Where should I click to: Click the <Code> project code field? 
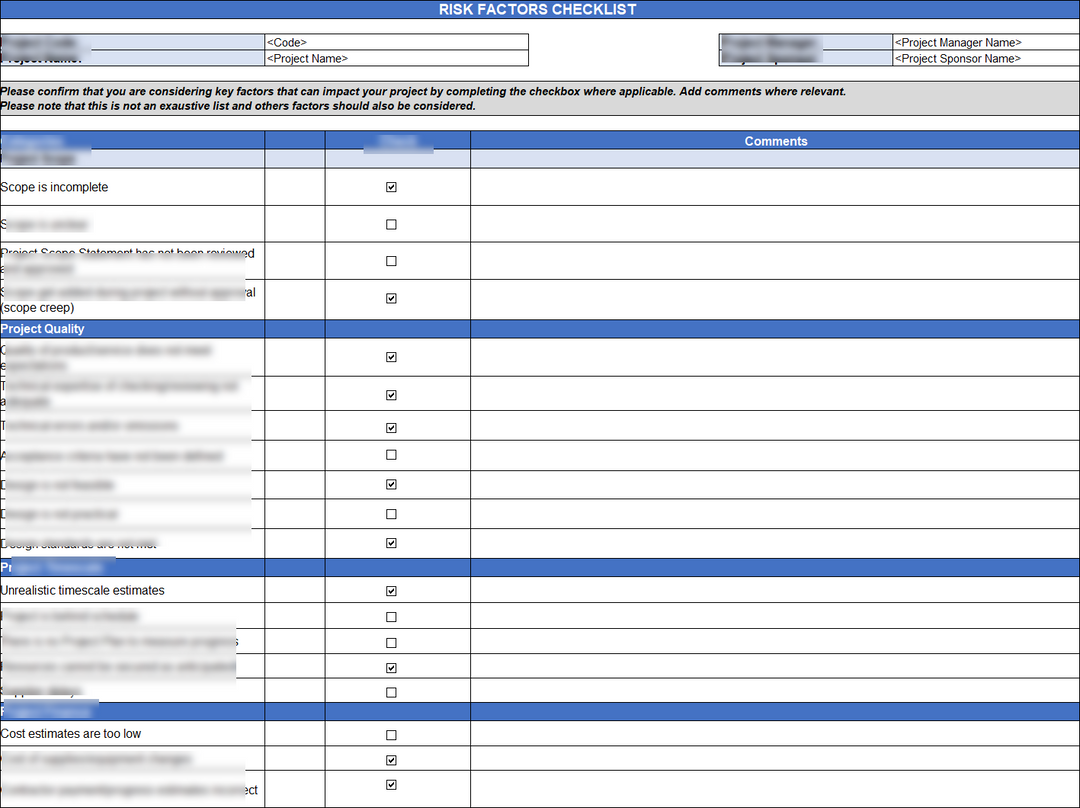[395, 43]
